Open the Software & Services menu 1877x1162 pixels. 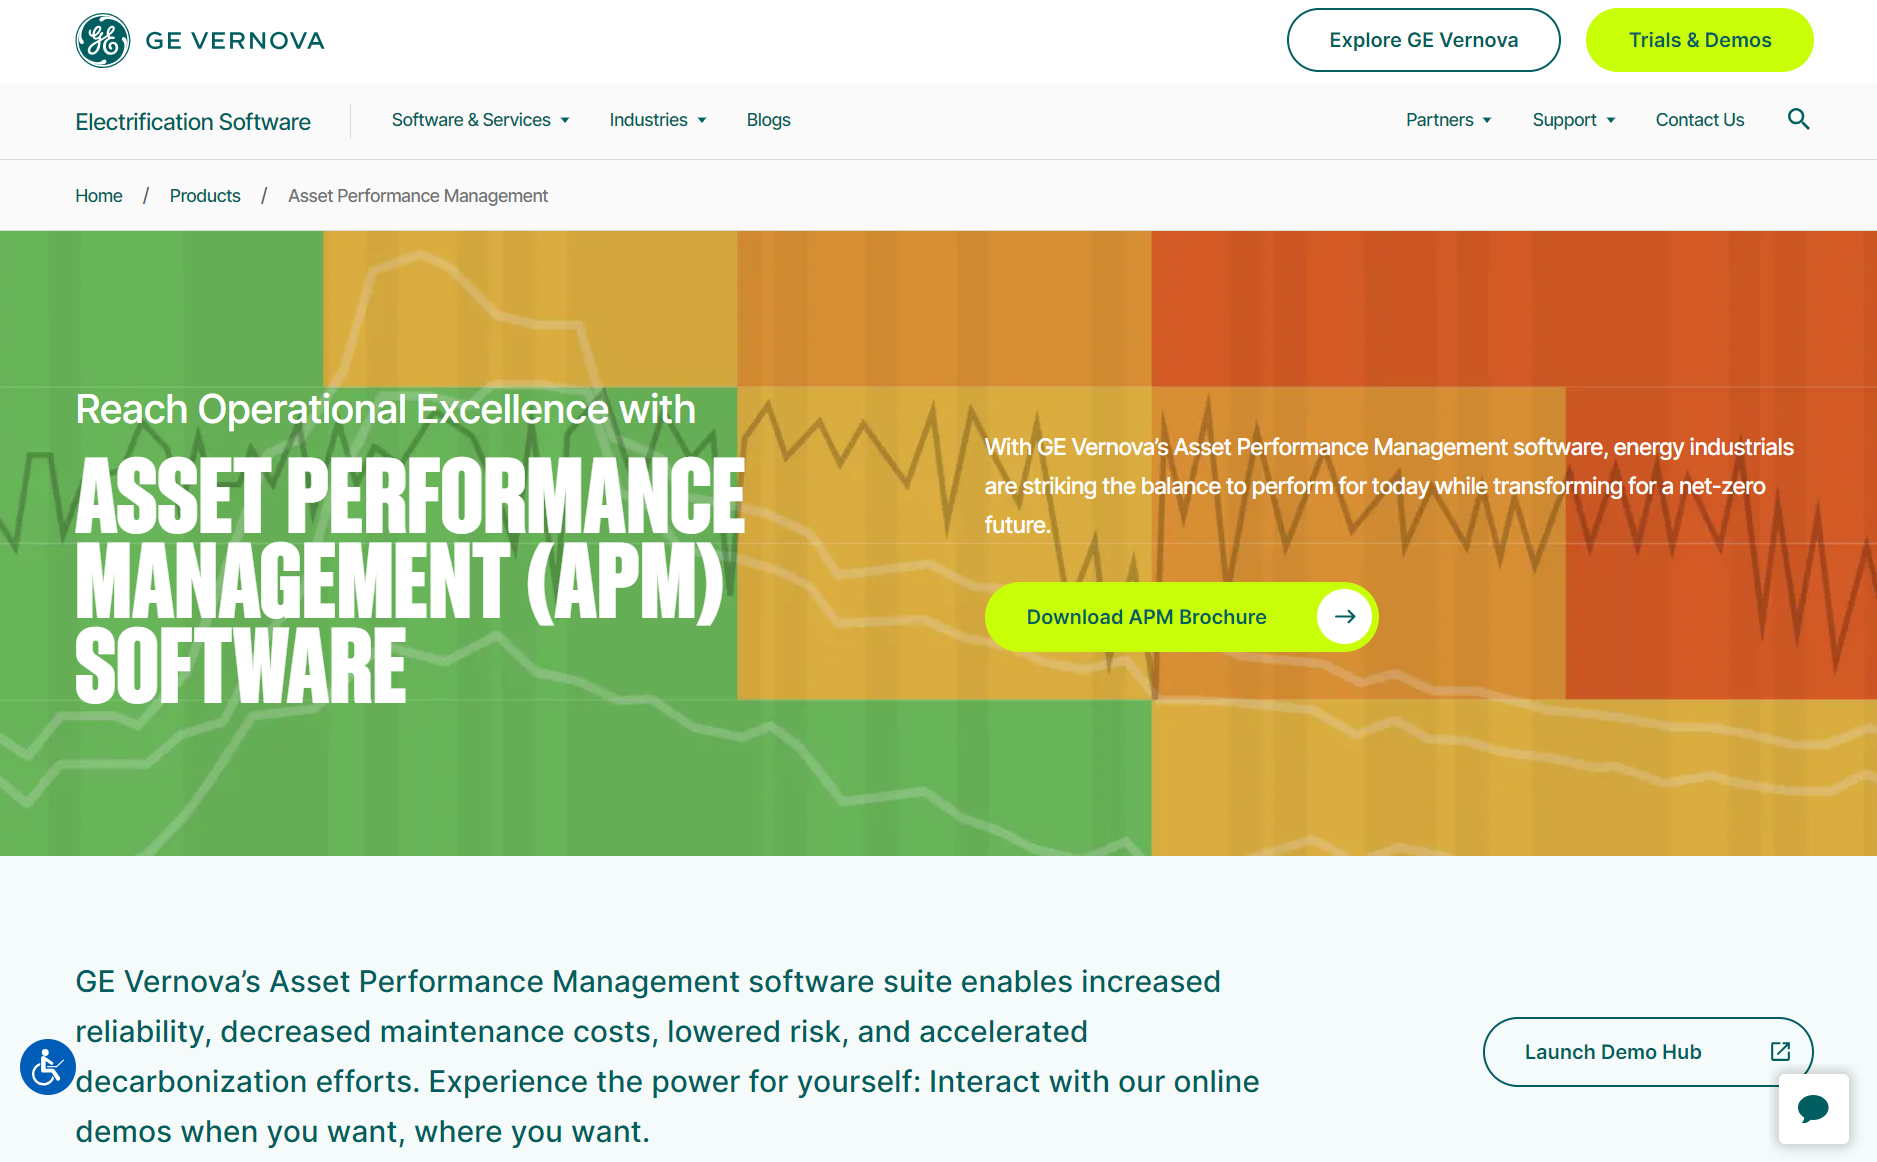(480, 120)
